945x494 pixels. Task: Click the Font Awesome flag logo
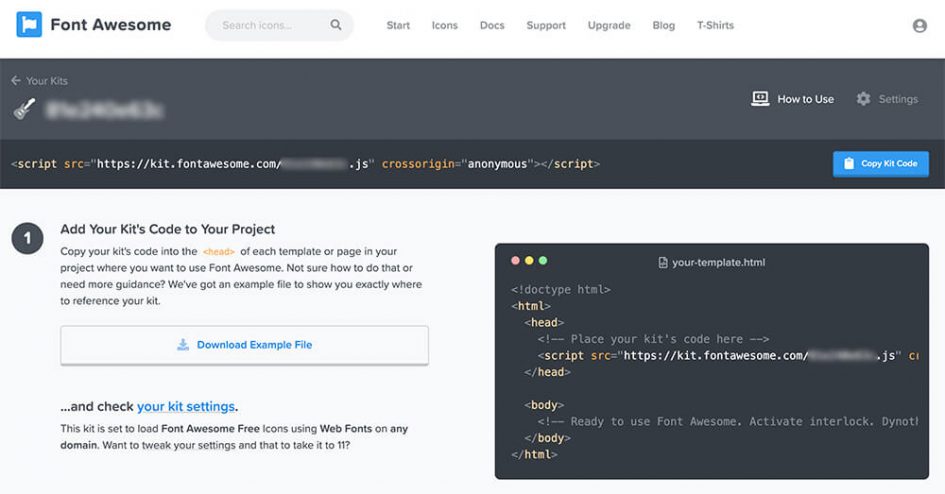tap(29, 25)
